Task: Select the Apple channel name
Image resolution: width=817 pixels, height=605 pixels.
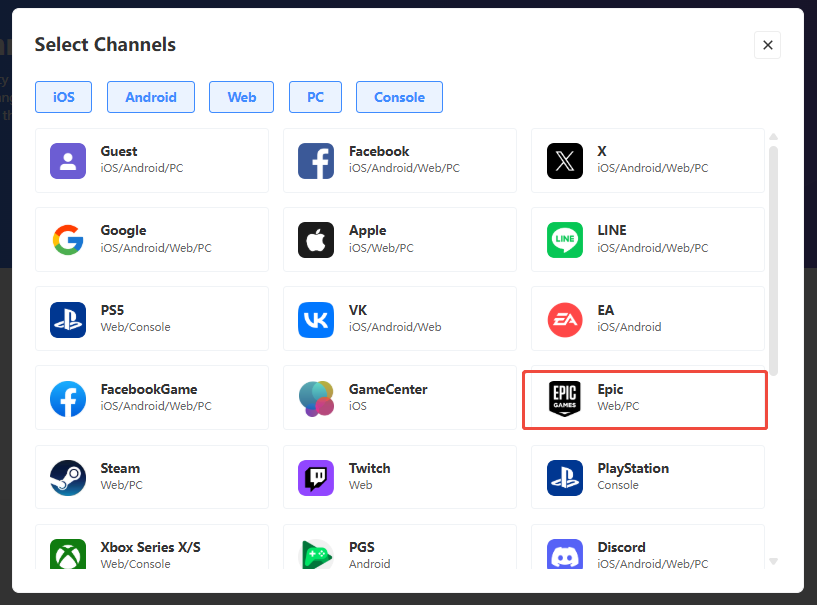Action: [367, 230]
